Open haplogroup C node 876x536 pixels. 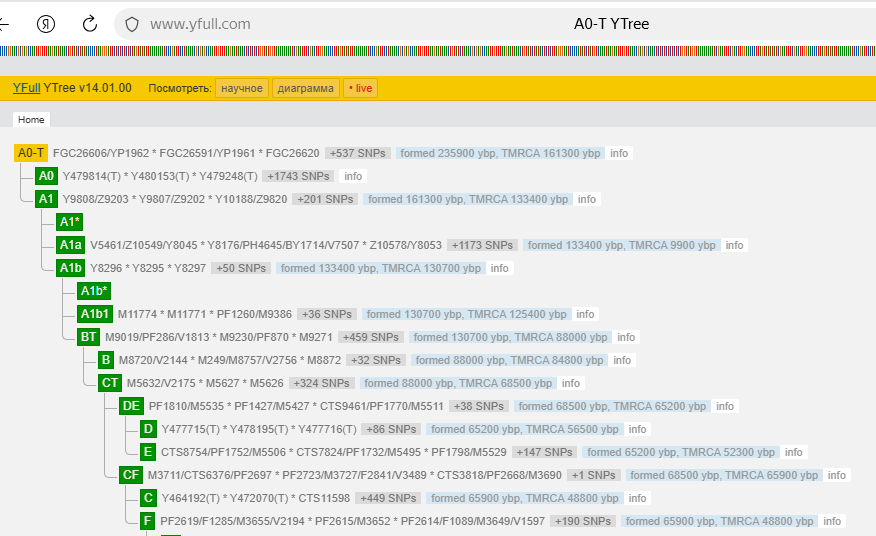(x=148, y=498)
